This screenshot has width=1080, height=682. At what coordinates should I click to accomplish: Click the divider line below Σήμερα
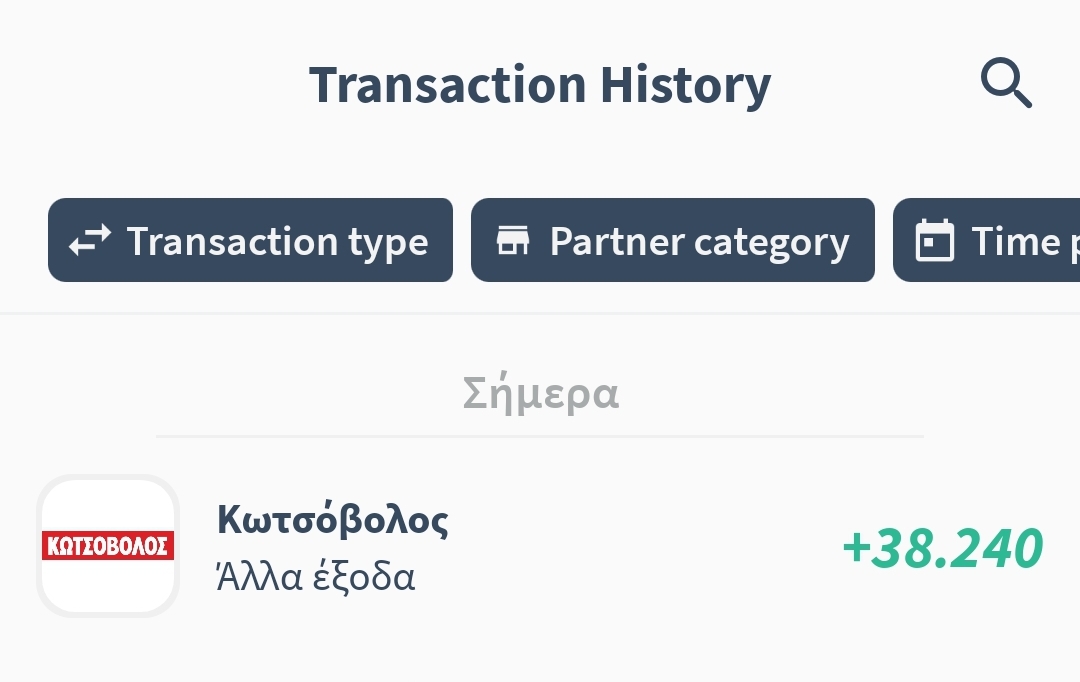[x=540, y=436]
